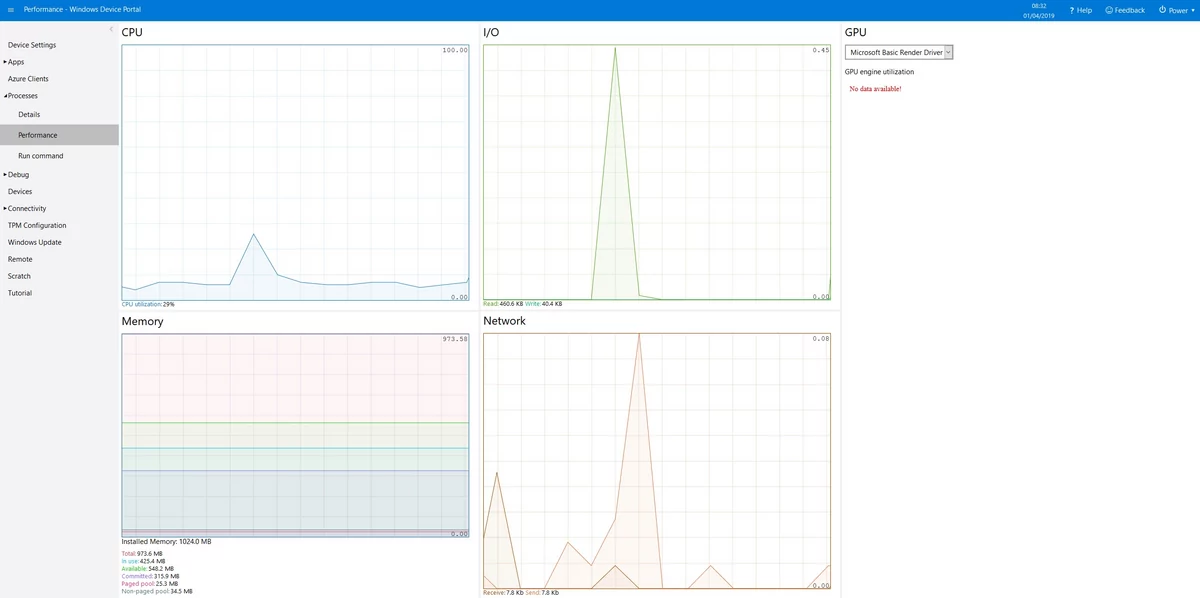This screenshot has height=598, width=1200.
Task: Click the I/O heading
Action: [491, 33]
